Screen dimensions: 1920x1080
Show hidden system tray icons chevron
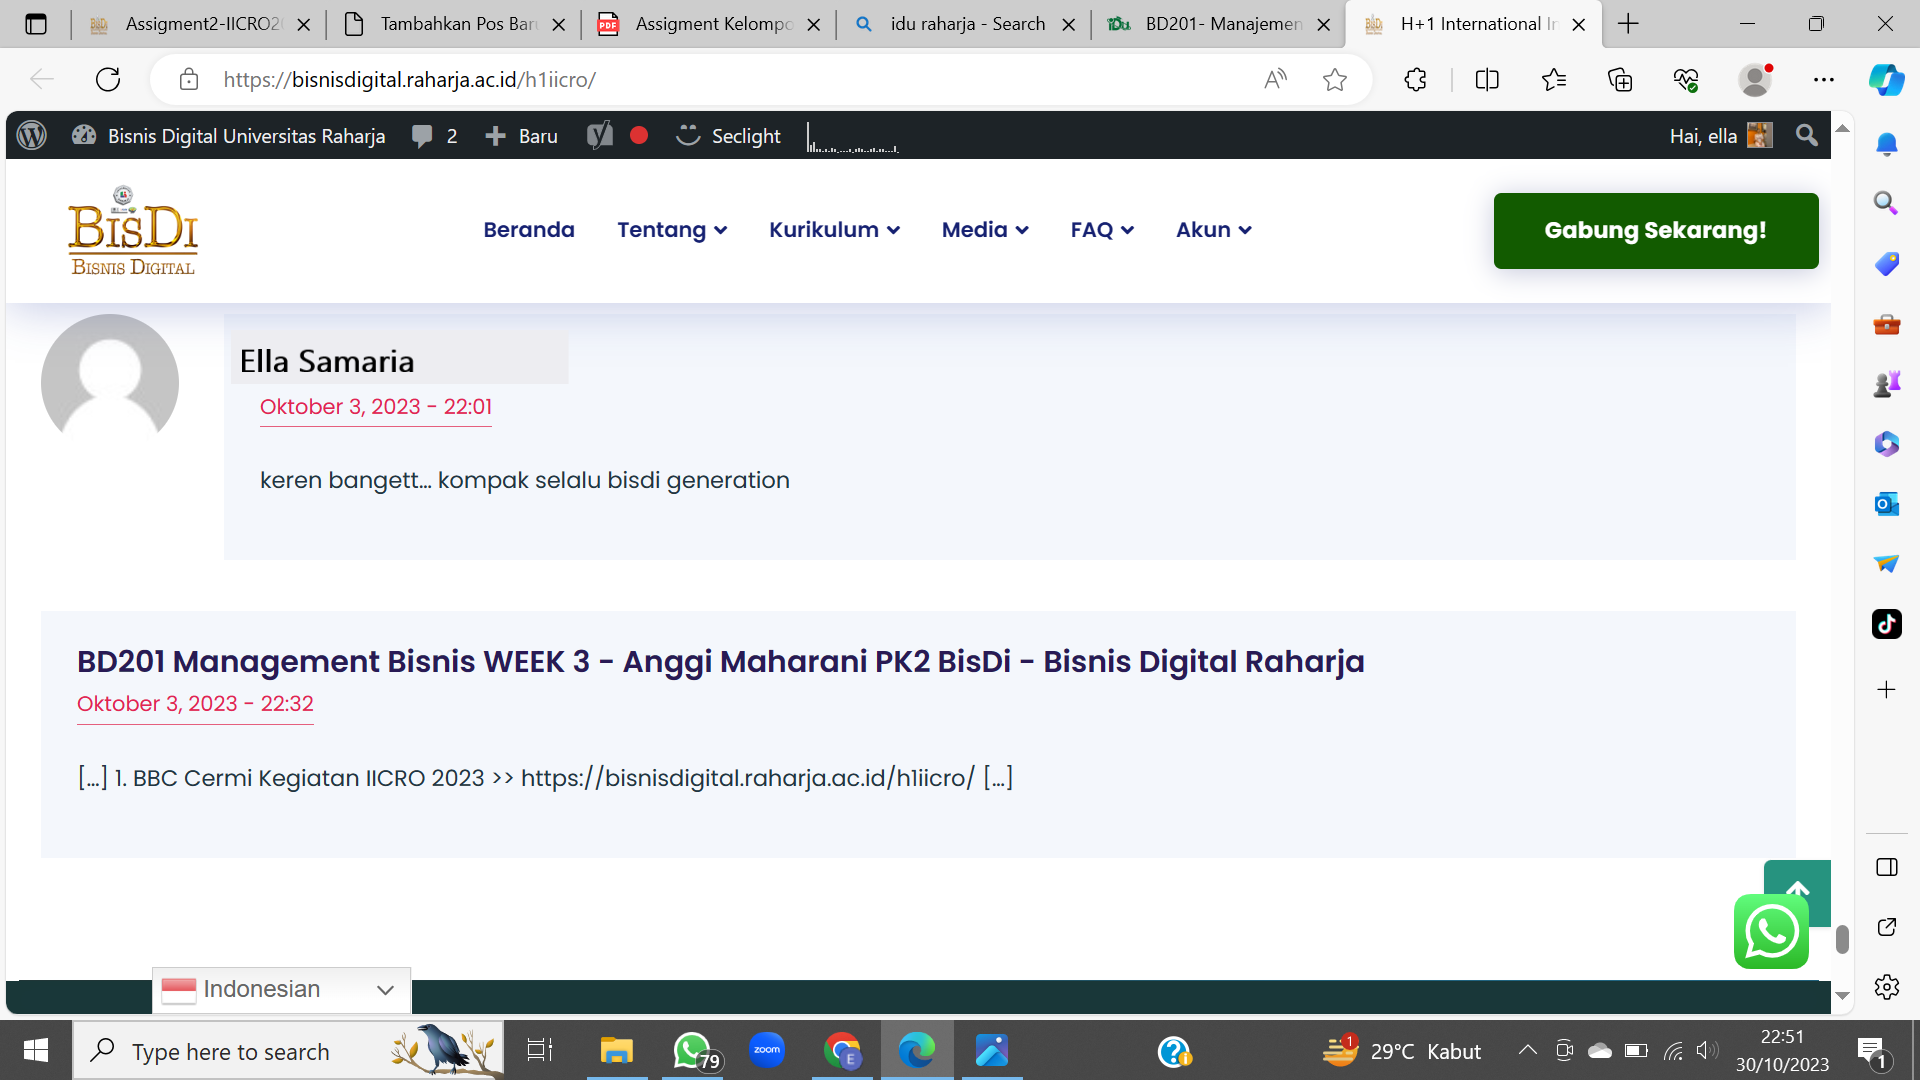tap(1527, 1050)
